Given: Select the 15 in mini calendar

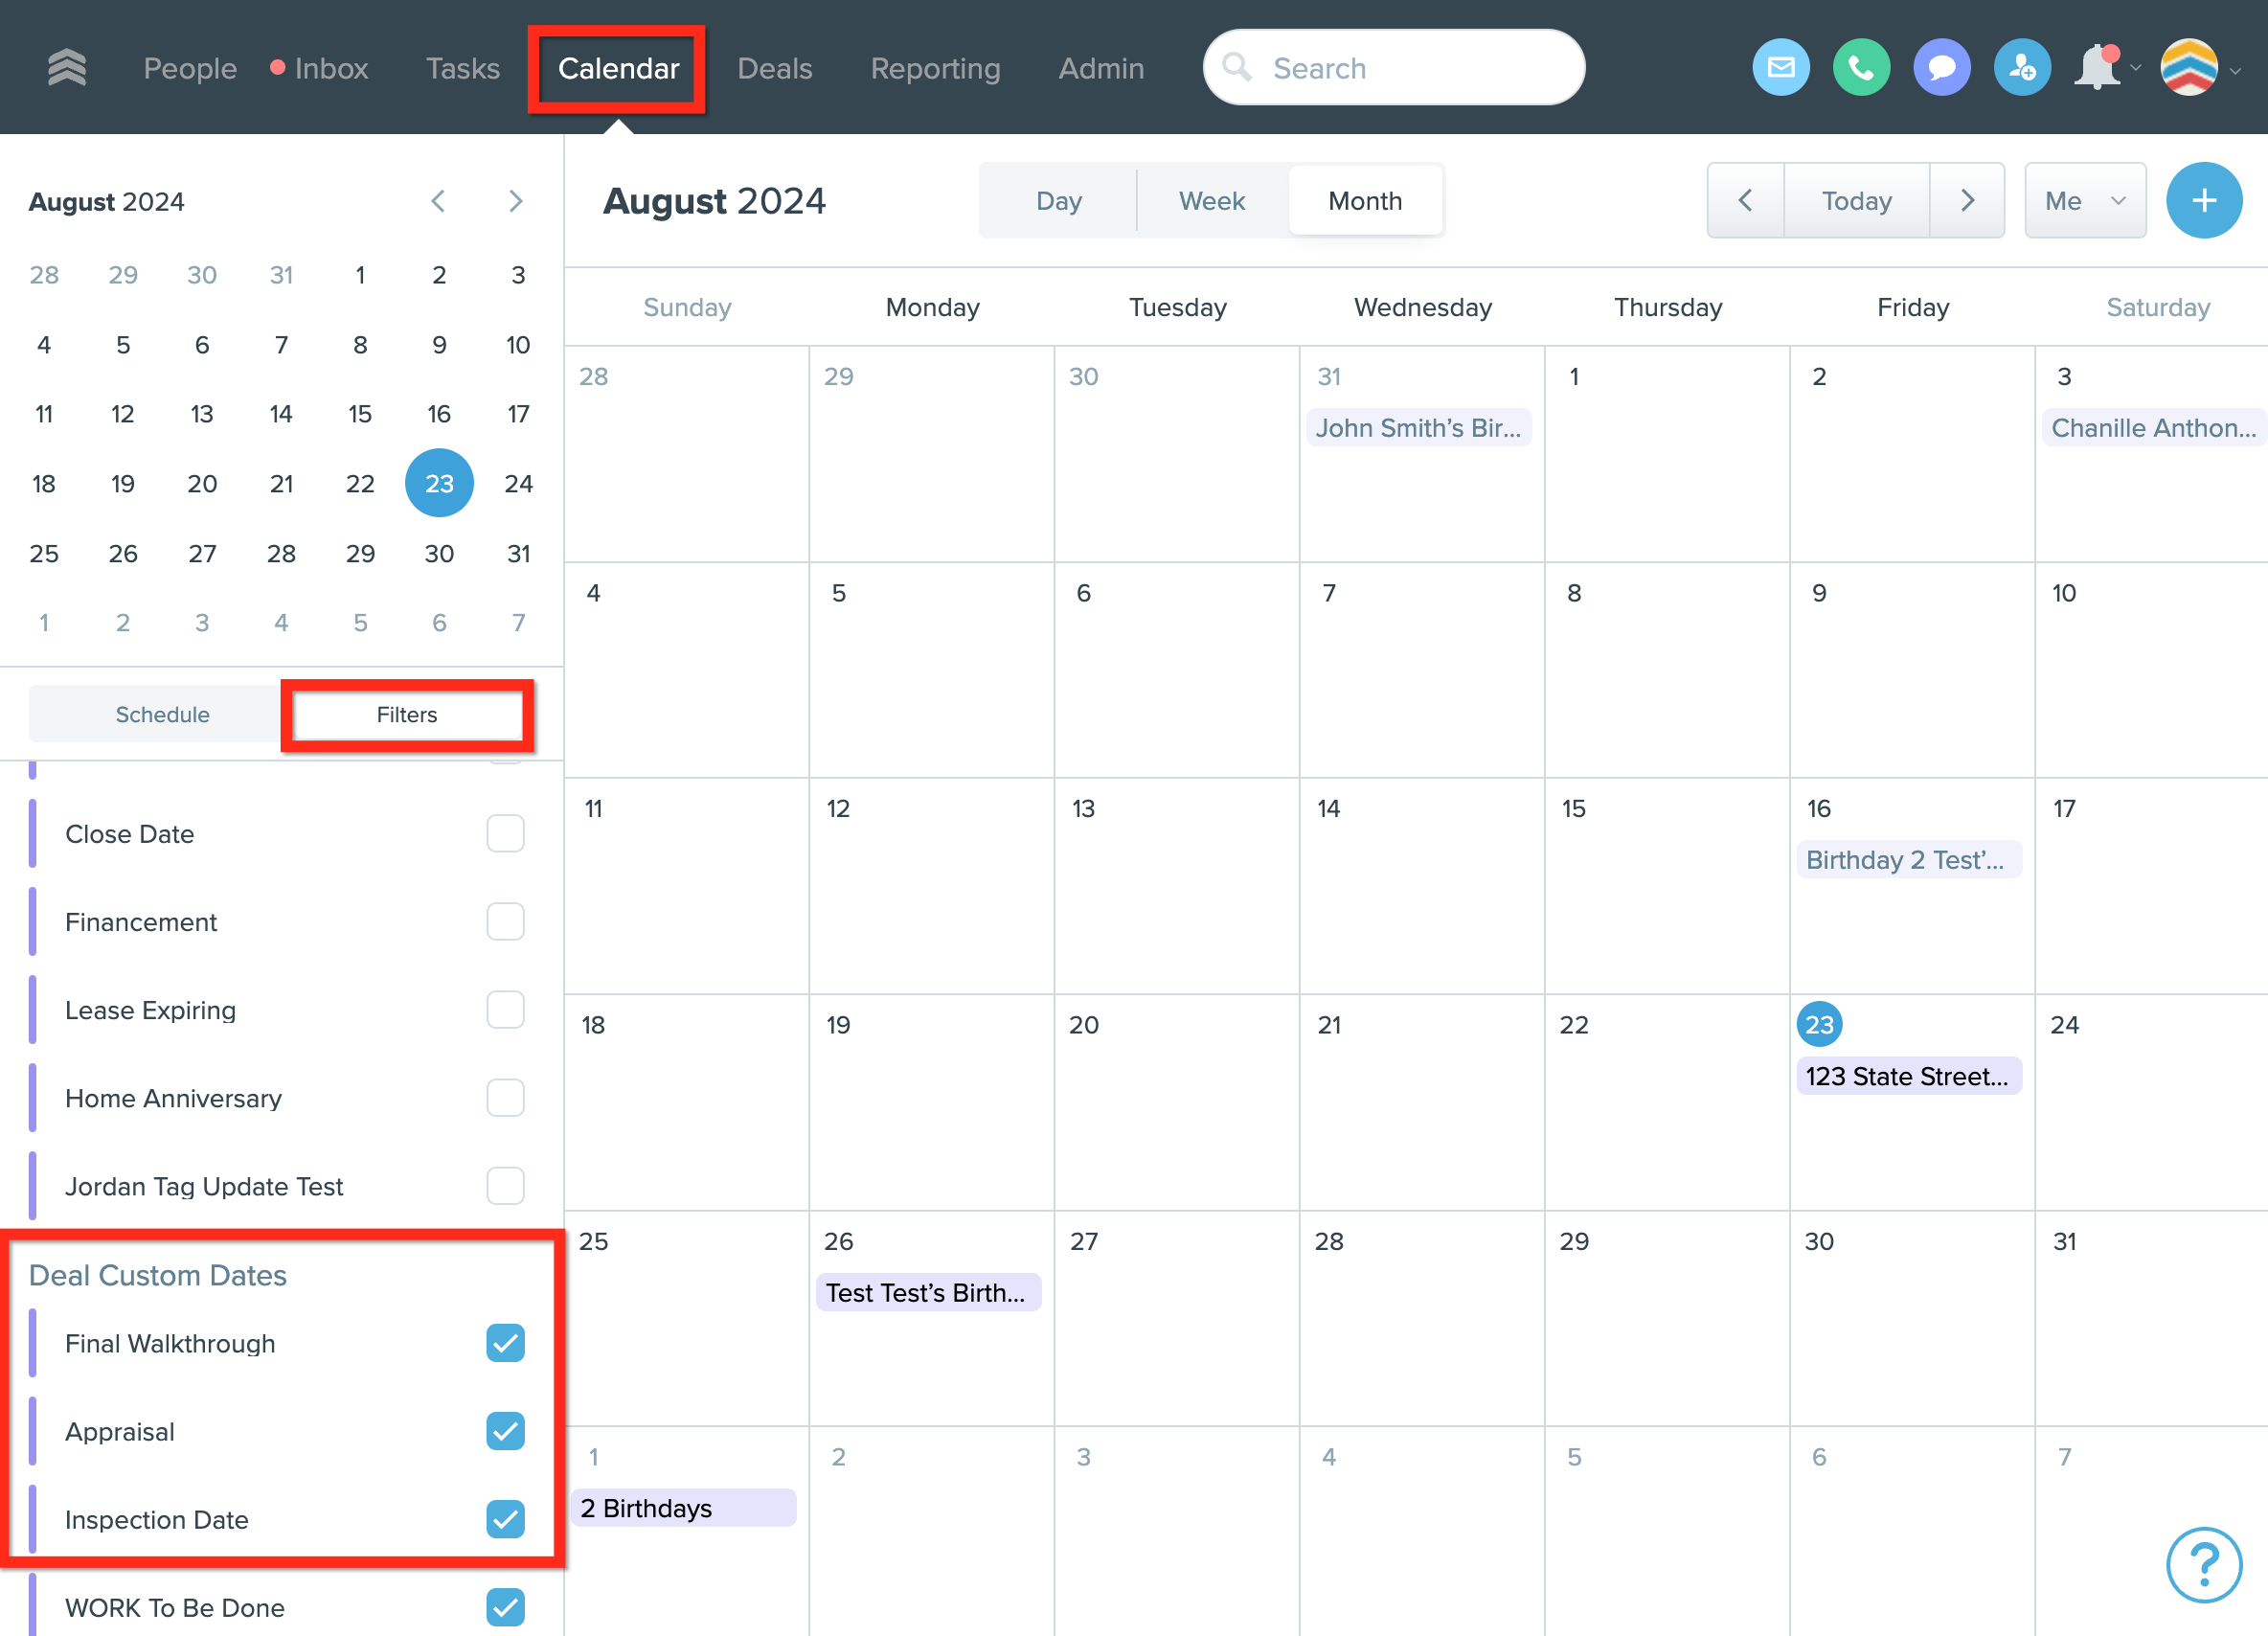Looking at the screenshot, I should [360, 414].
